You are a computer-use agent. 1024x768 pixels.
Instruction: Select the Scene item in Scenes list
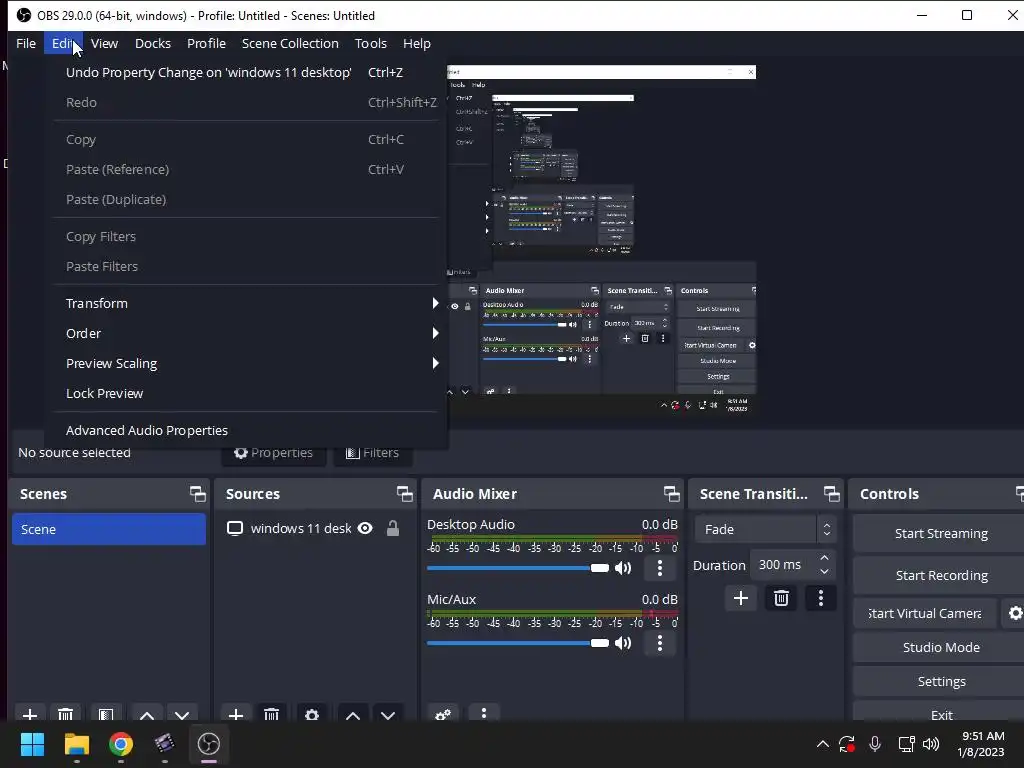pos(108,529)
